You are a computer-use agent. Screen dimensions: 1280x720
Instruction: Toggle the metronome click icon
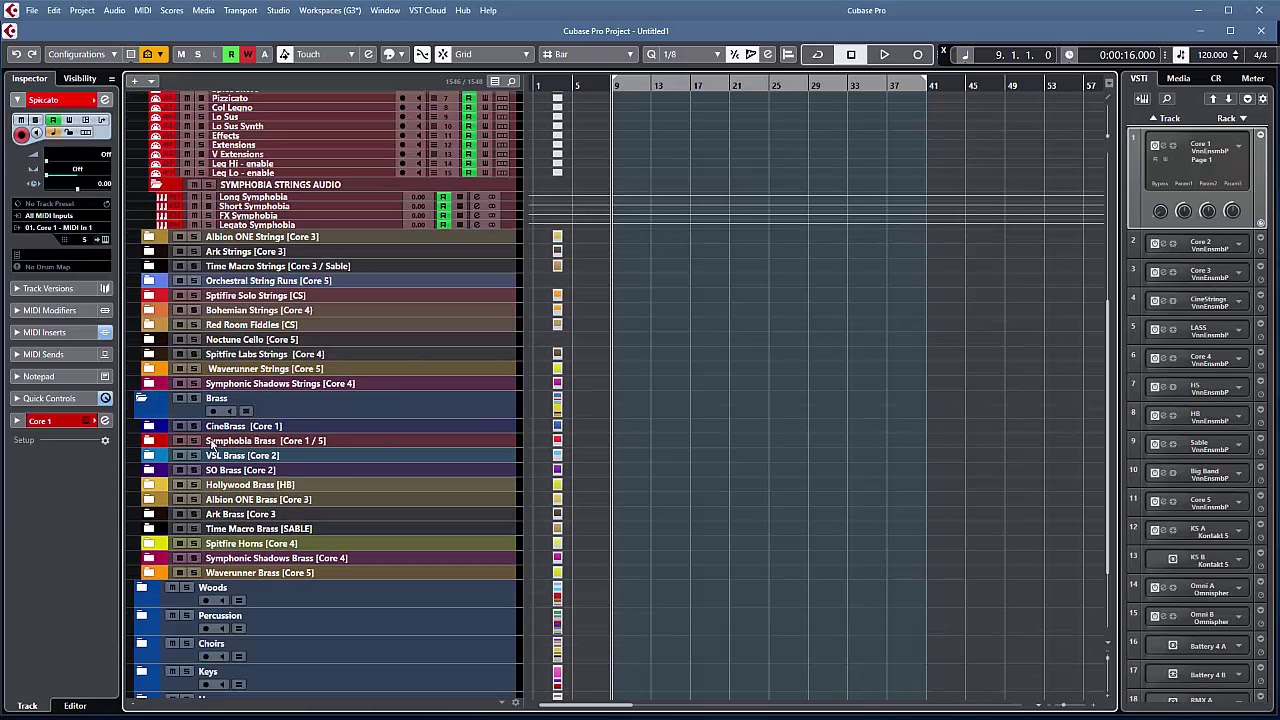(1181, 55)
